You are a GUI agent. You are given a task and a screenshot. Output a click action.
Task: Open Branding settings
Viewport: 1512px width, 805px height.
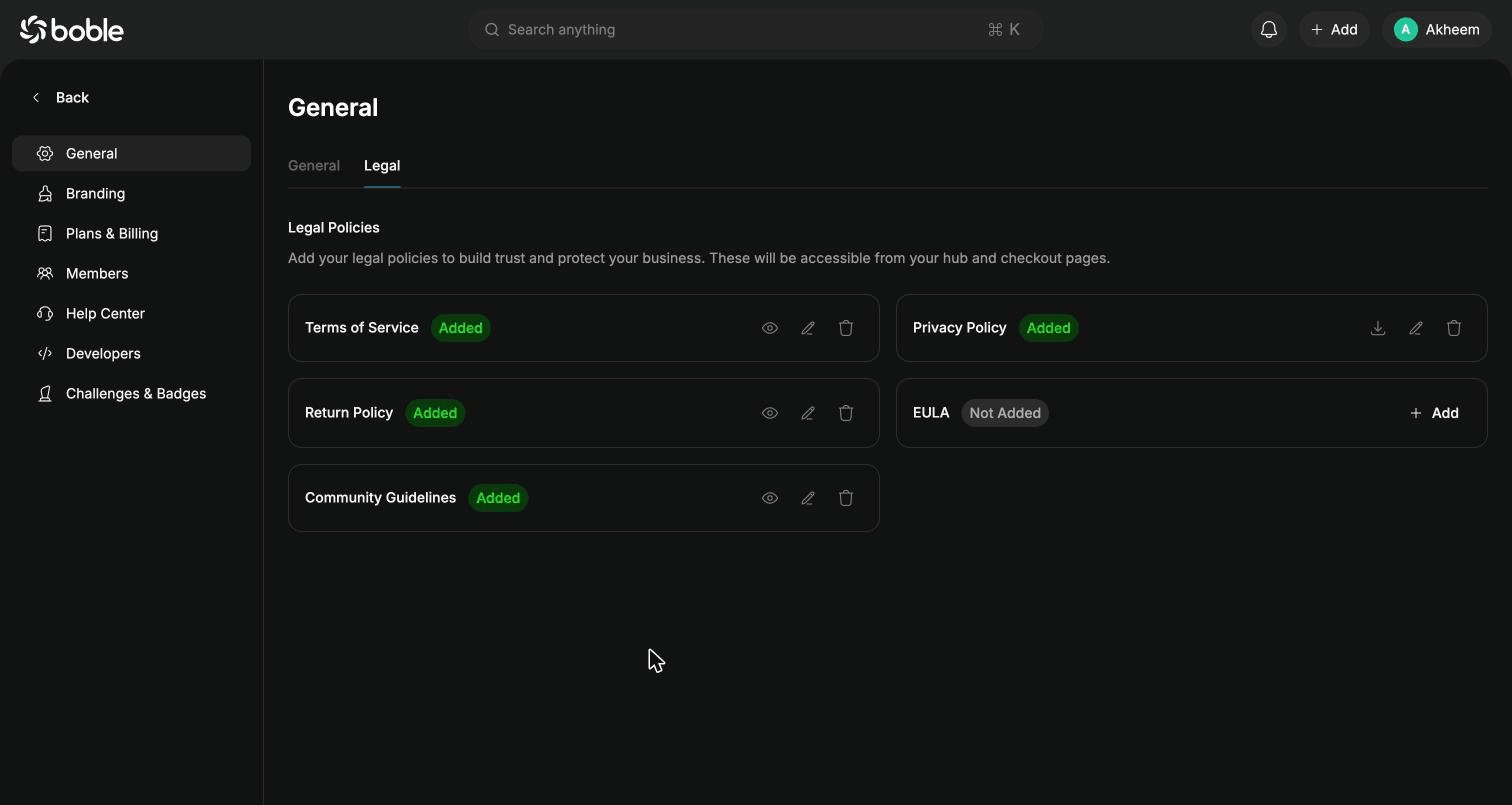coord(131,193)
